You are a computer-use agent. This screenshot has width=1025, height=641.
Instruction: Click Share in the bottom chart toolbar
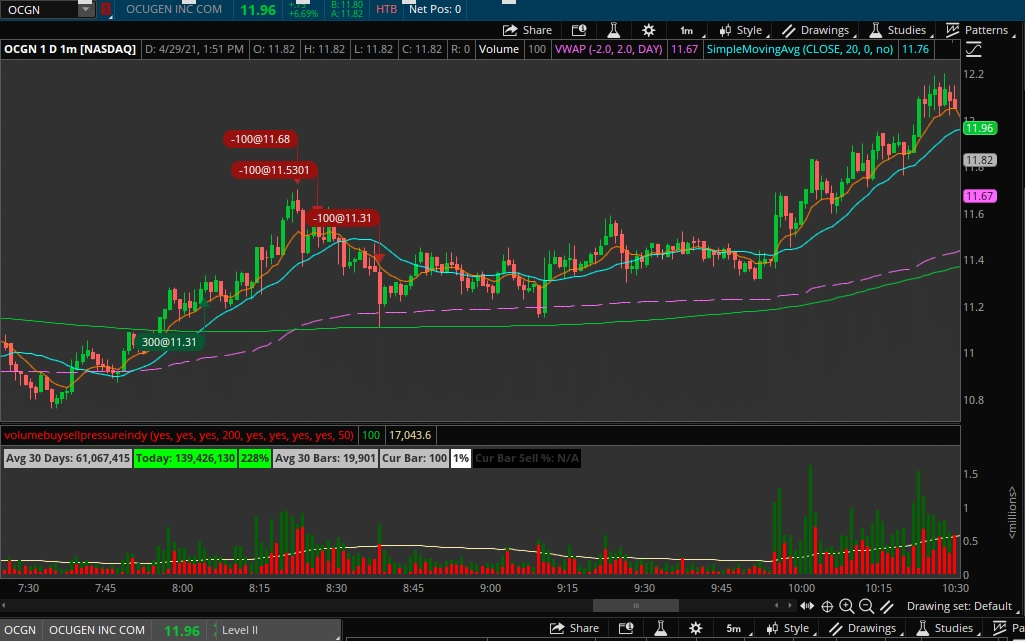[574, 628]
